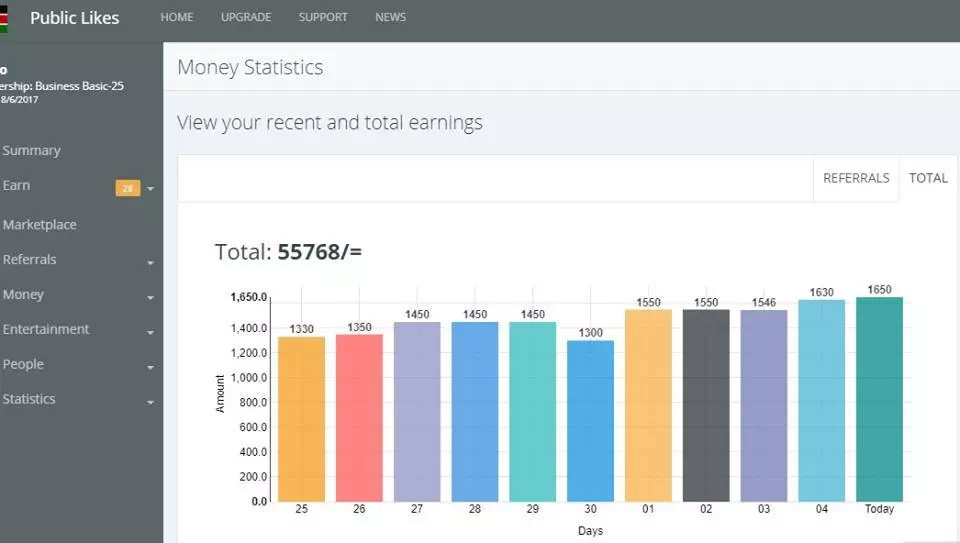
Task: Switch to the REFERRALS tab
Action: pos(856,178)
